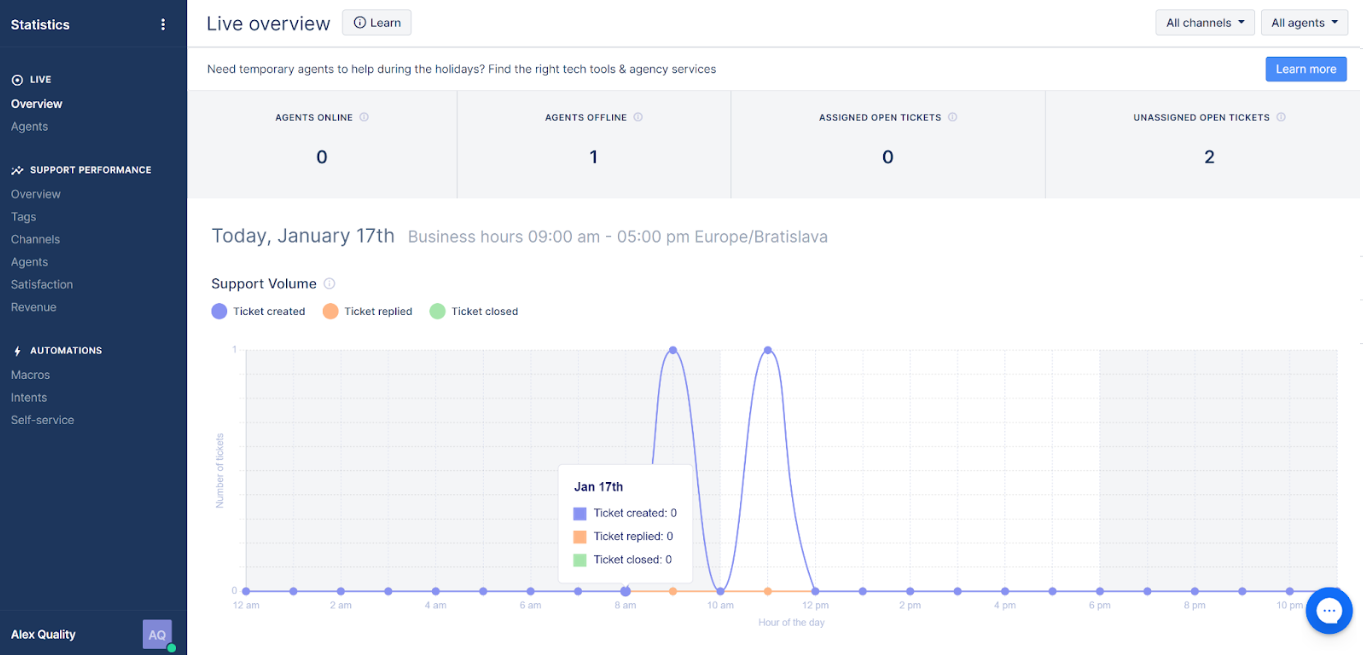Open the Statistics three-dot menu
This screenshot has width=1365, height=655.
(163, 25)
